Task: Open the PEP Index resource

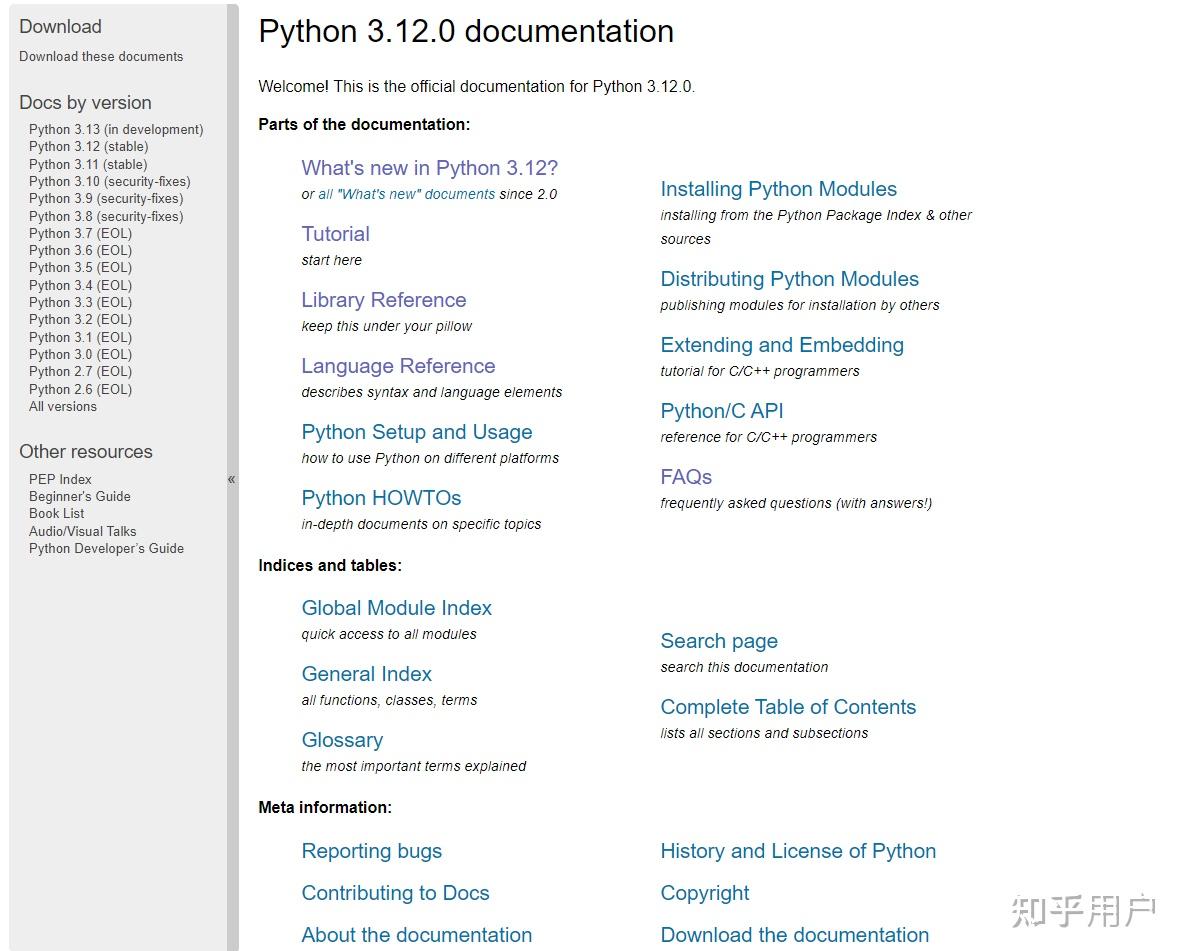Action: (x=60, y=478)
